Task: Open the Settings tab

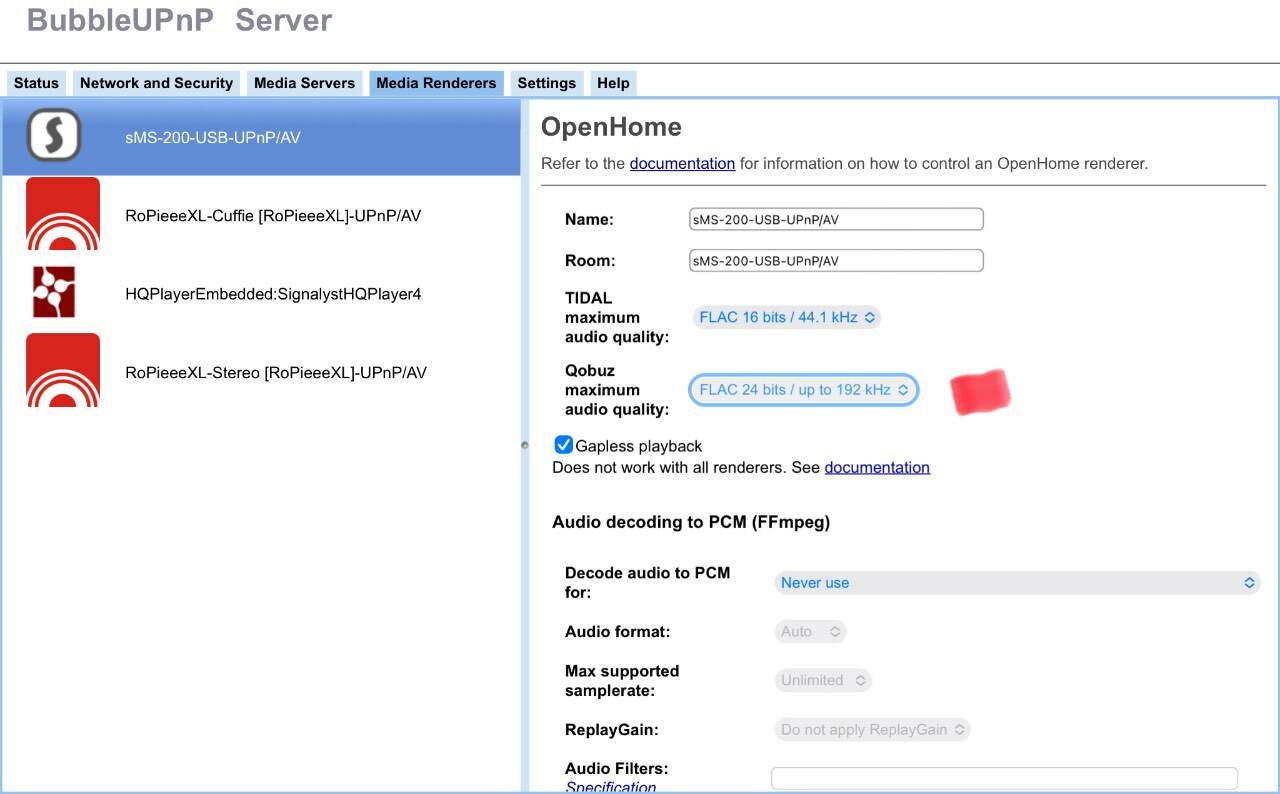Action: [x=546, y=83]
